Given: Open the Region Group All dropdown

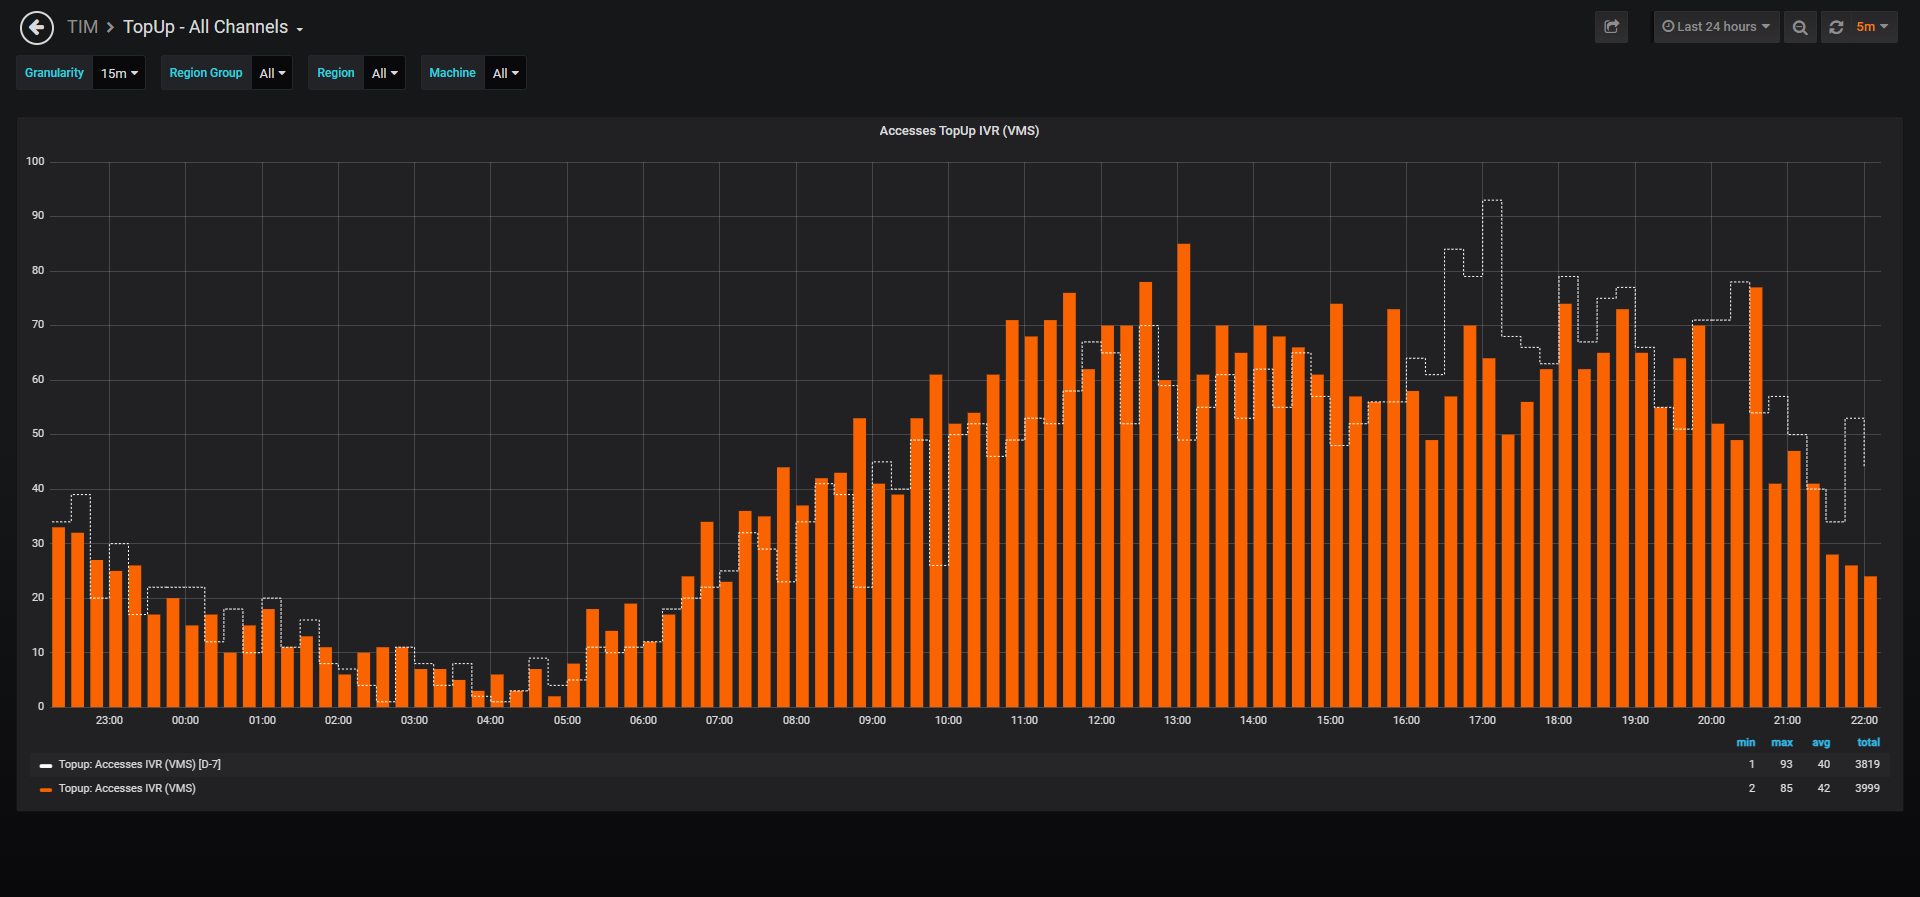Looking at the screenshot, I should click(272, 73).
